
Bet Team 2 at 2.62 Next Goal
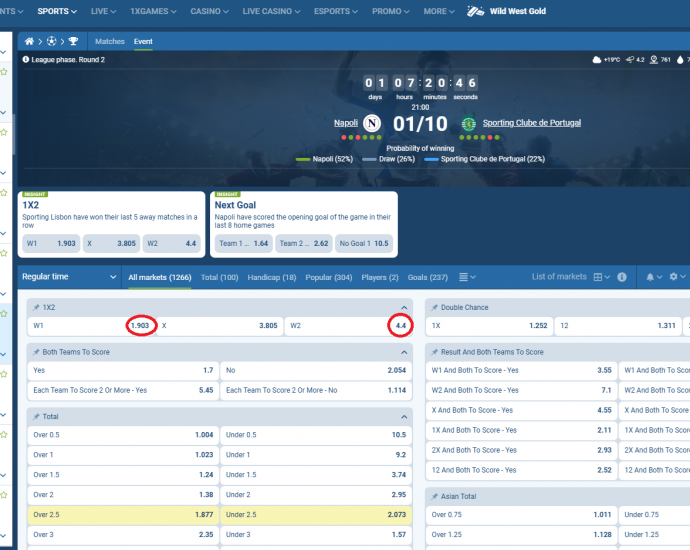[304, 243]
